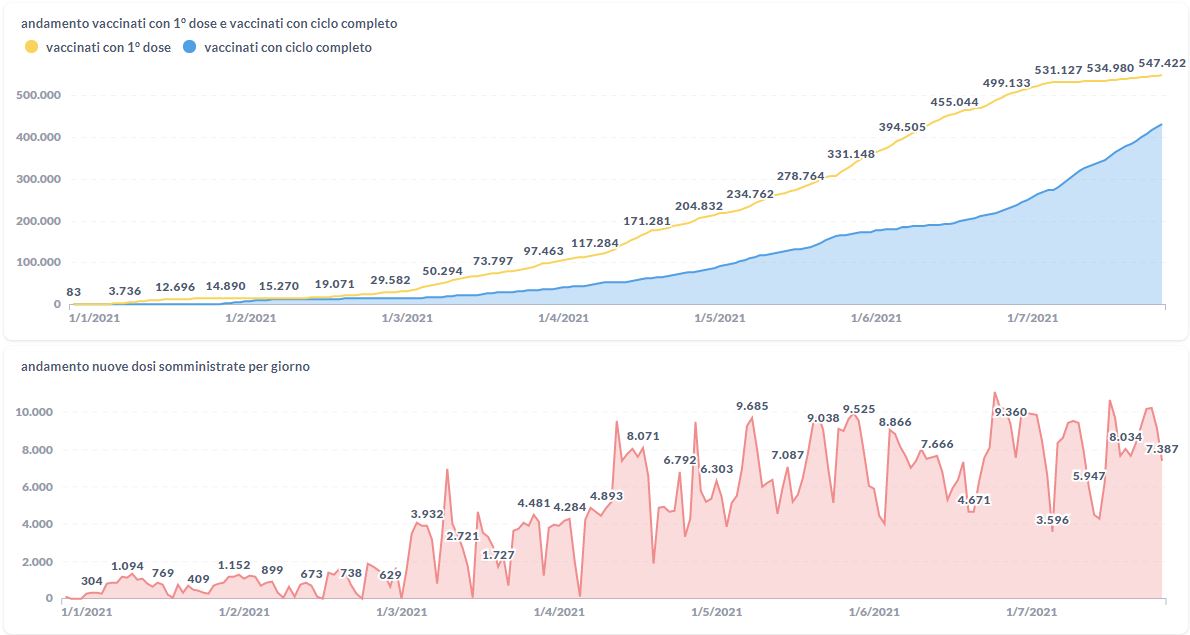
Task: Click the 9.685 peak label in daily doses chart
Action: click(x=752, y=406)
